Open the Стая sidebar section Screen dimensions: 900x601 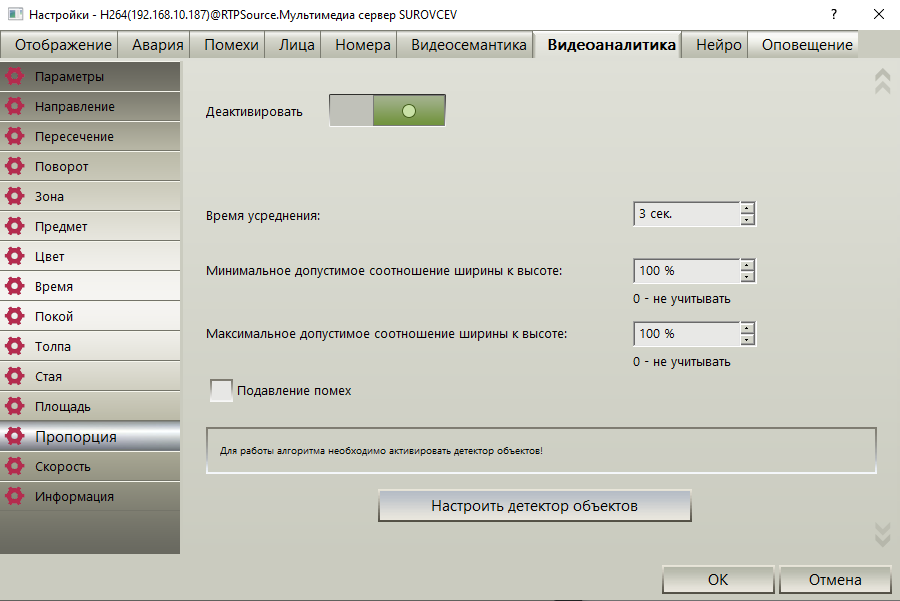(90, 376)
